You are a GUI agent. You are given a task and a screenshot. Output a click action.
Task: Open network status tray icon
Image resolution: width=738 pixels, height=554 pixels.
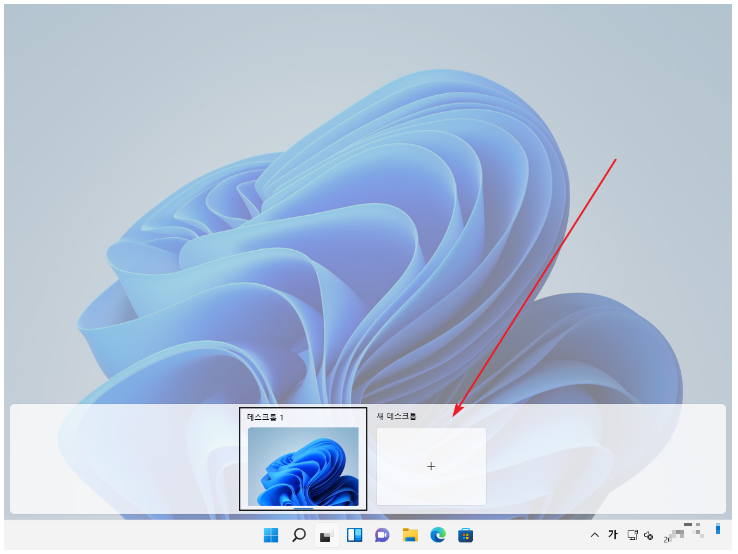click(632, 535)
